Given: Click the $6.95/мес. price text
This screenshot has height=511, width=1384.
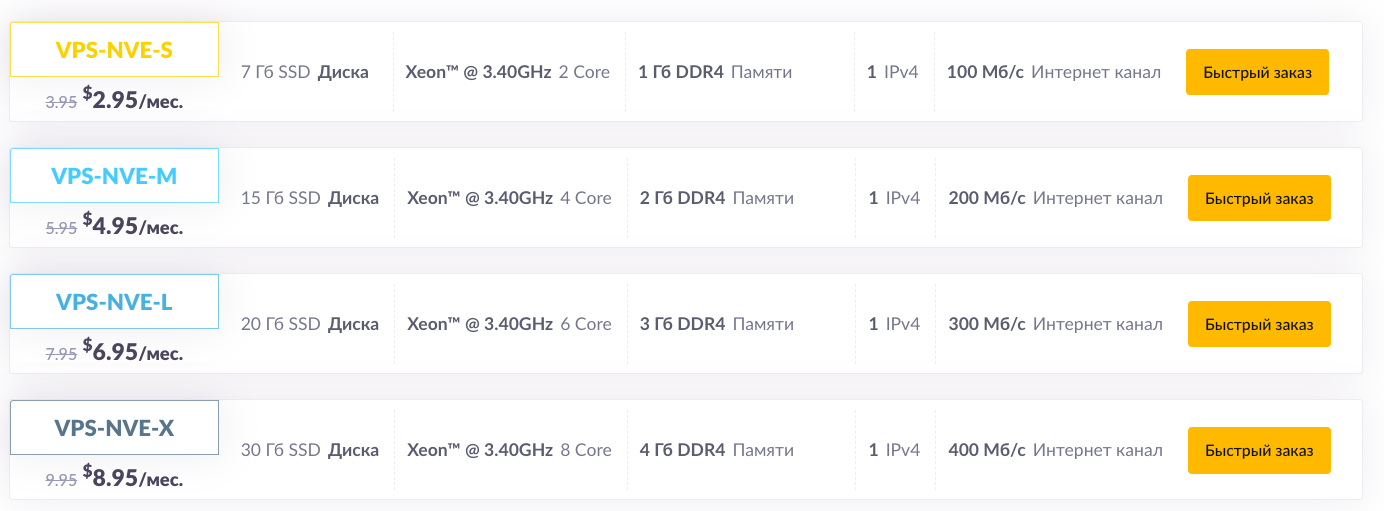Looking at the screenshot, I should [x=133, y=351].
